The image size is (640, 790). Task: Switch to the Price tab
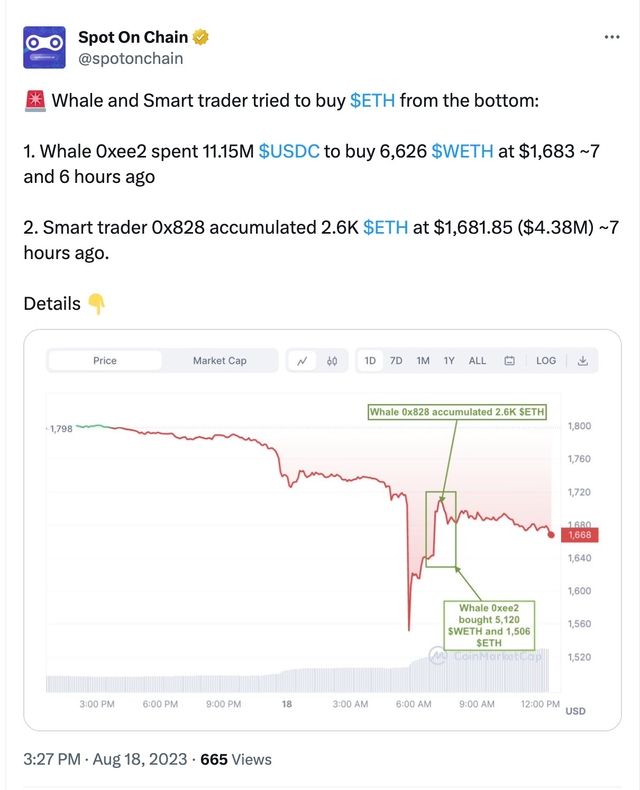tap(105, 361)
